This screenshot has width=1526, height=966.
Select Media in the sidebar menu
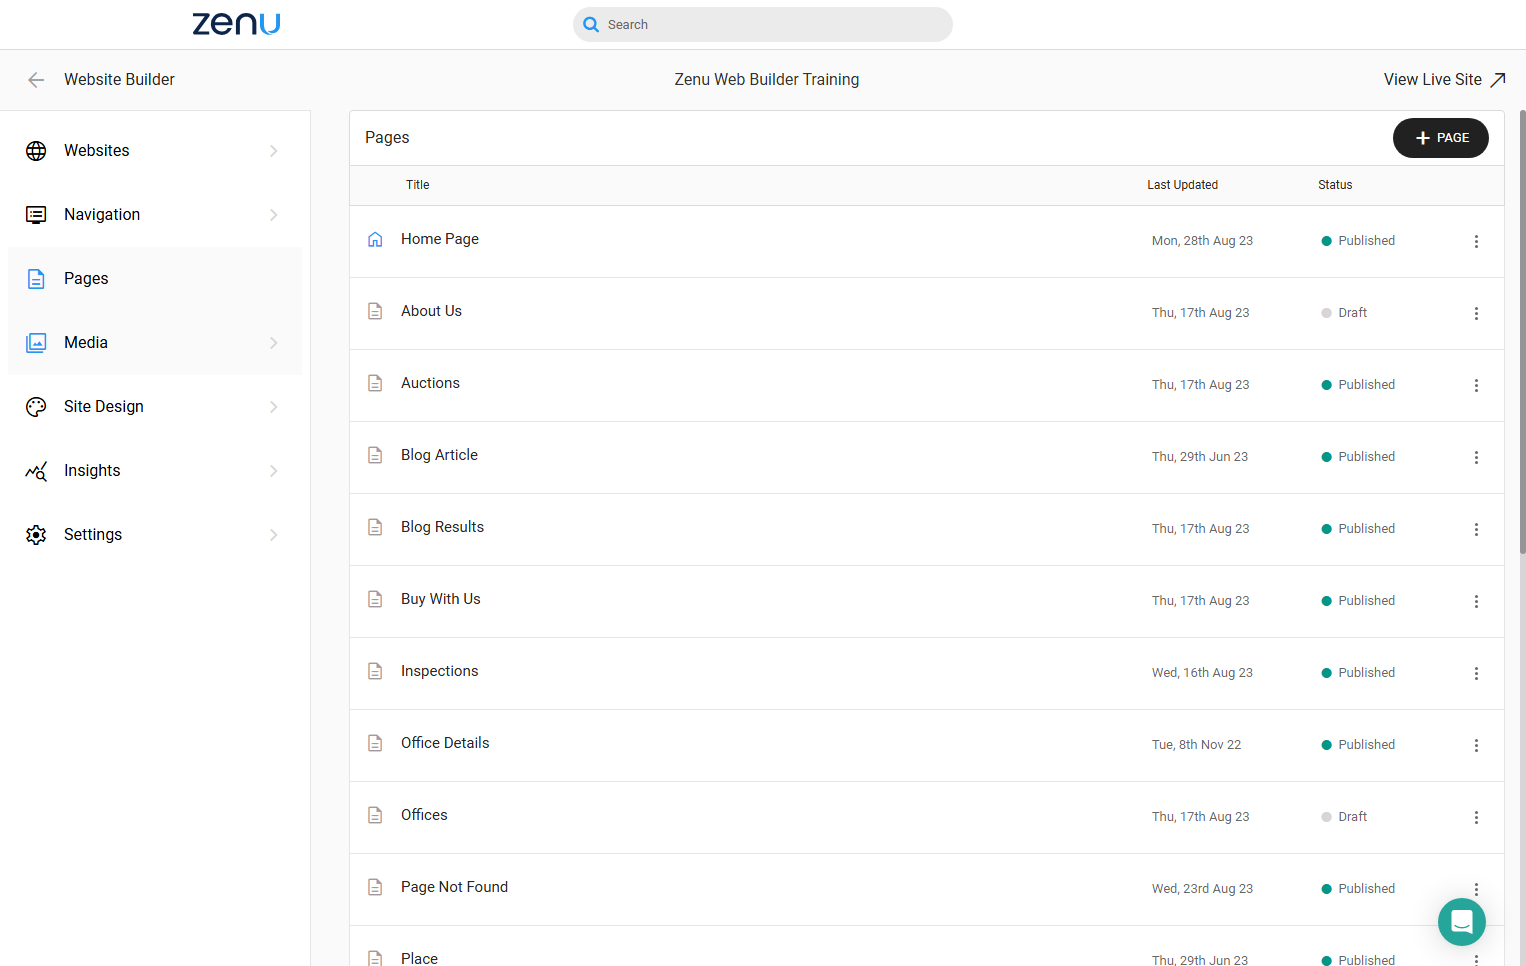pyautogui.click(x=155, y=343)
